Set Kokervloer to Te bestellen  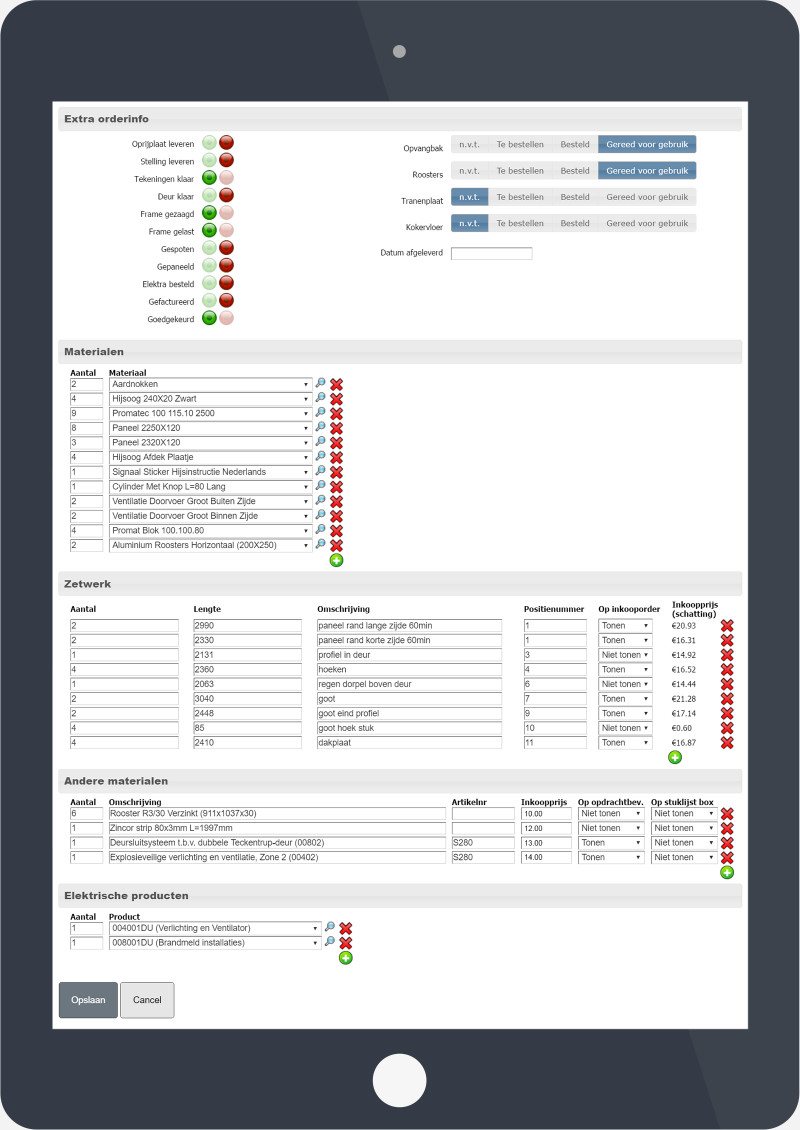[520, 223]
